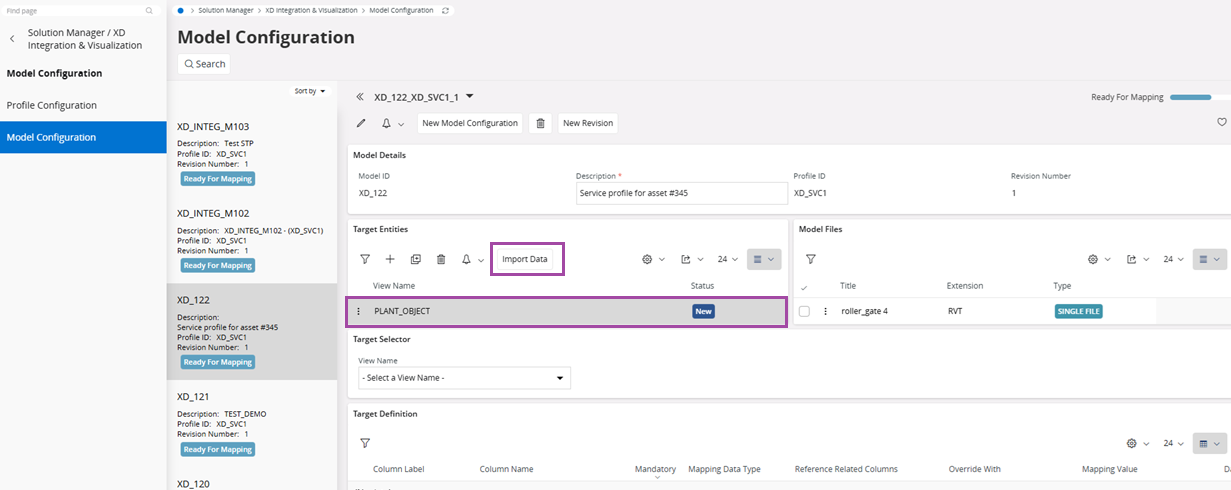Toggle select-all in Model Files header
This screenshot has height=490, width=1231.
pos(804,287)
